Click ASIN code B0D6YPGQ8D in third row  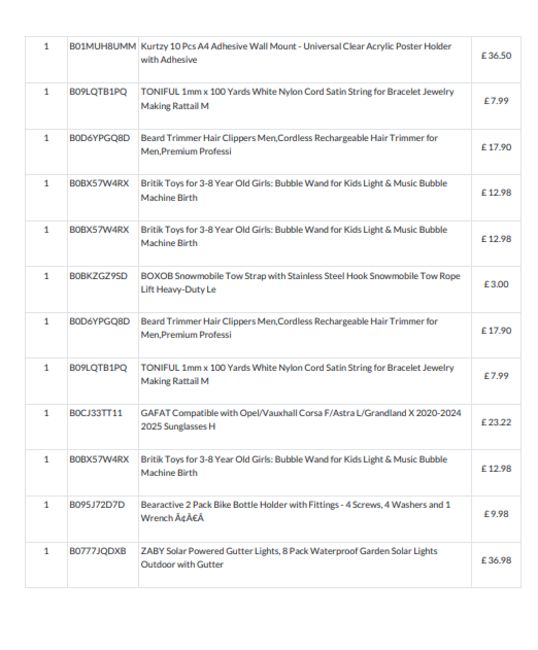click(x=99, y=138)
